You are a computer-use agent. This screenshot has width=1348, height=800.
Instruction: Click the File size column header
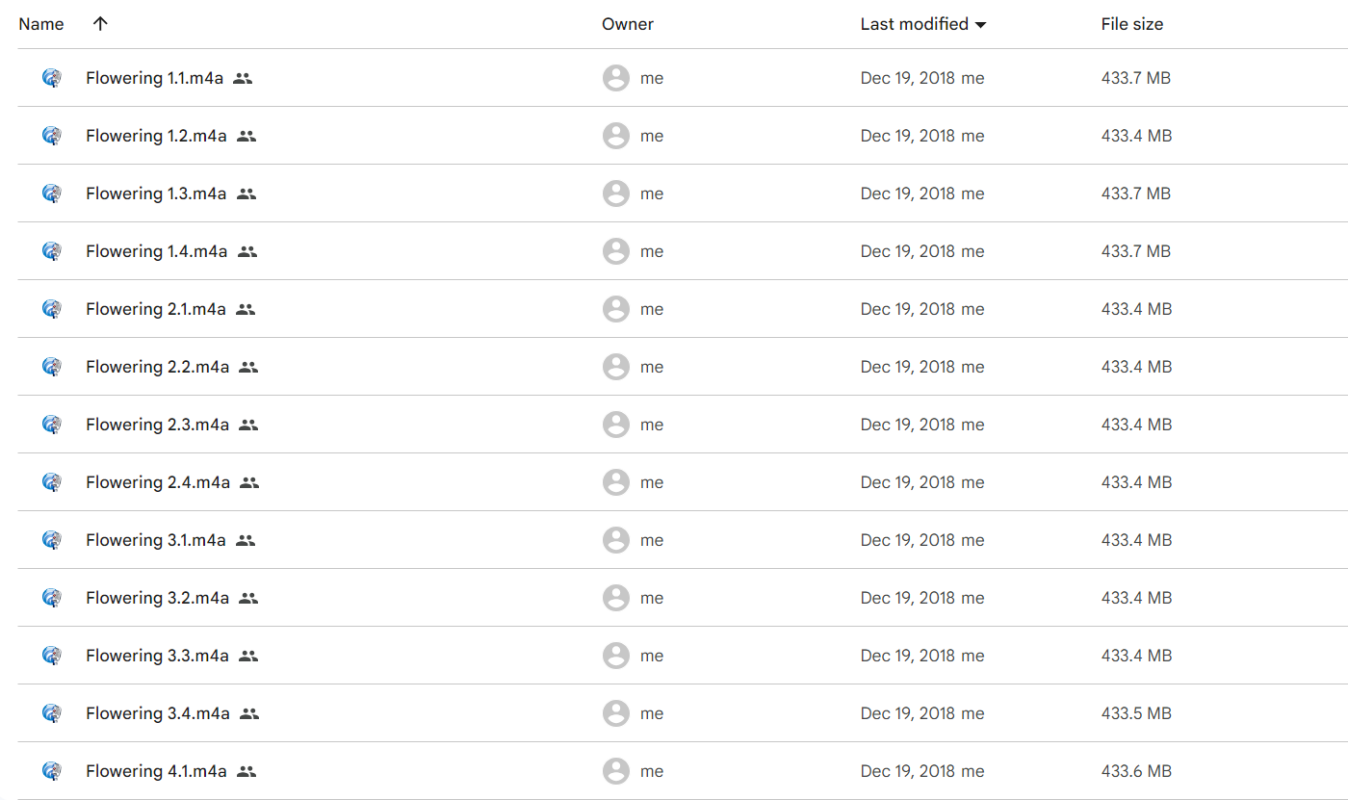coord(1131,24)
